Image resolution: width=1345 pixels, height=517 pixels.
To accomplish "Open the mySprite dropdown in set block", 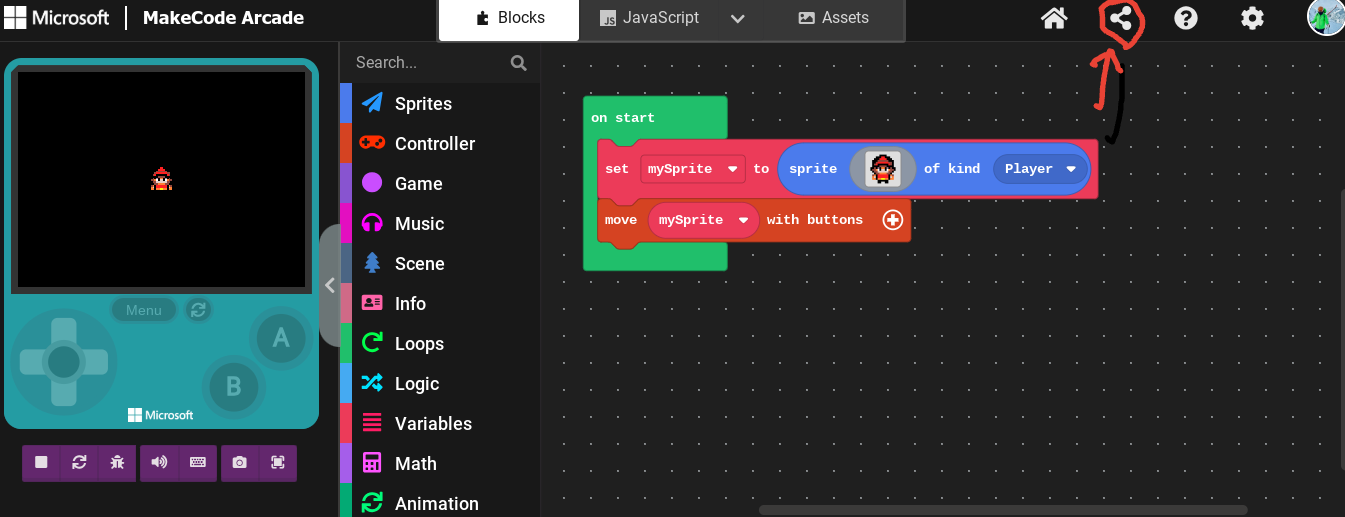I will 693,169.
